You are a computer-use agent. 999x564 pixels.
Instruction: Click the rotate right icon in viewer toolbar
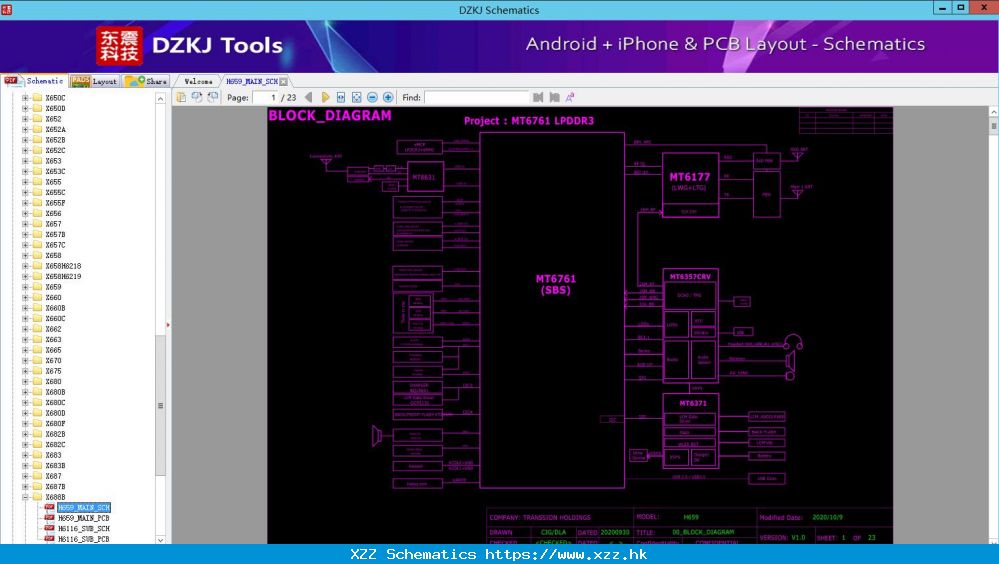(x=212, y=97)
